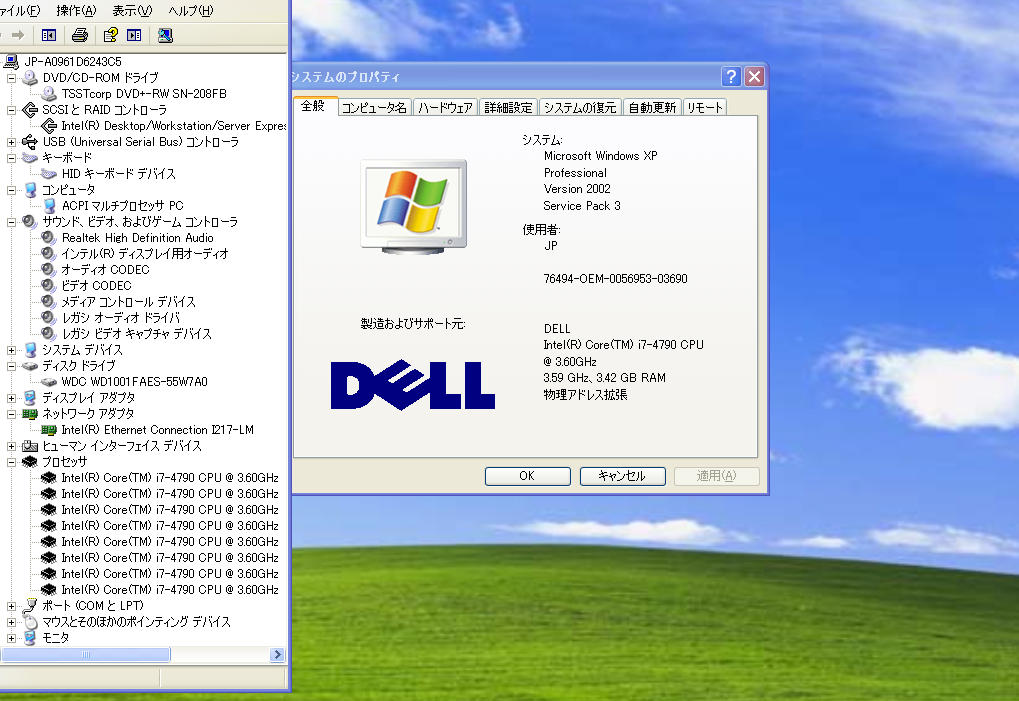Click the printer icon in Device Manager toolbar
The width and height of the screenshot is (1019, 701).
click(x=80, y=35)
